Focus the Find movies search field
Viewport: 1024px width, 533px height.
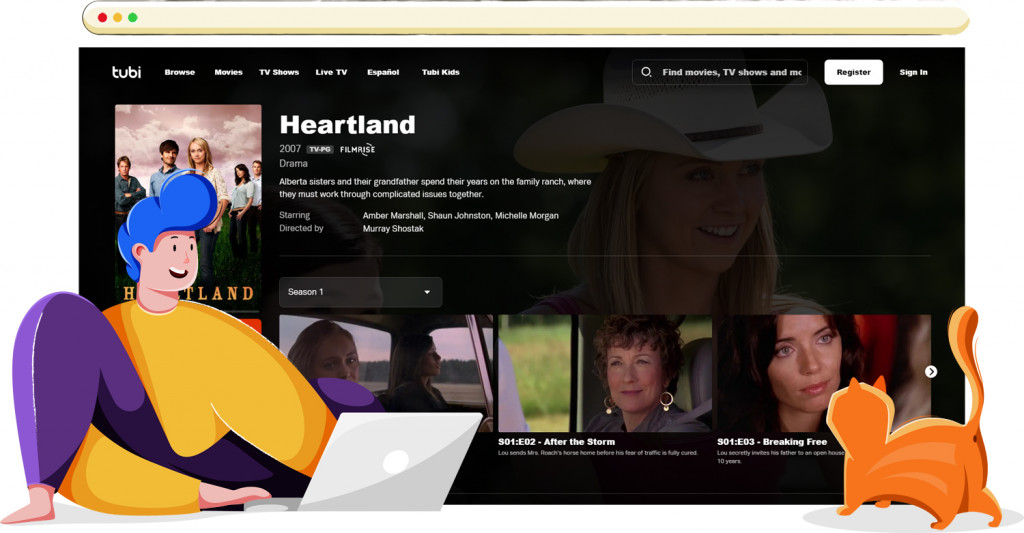tap(720, 72)
